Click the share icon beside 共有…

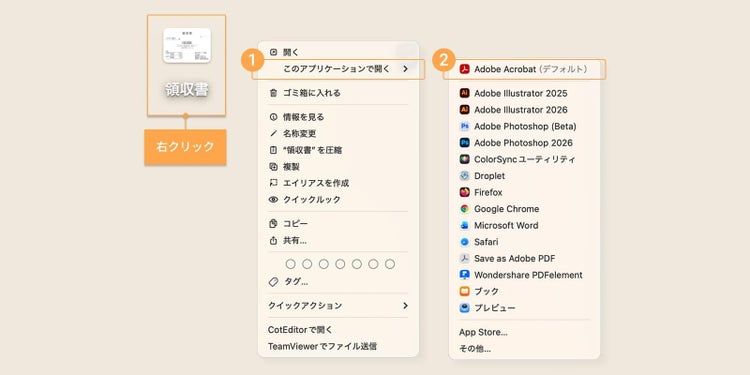pos(273,240)
